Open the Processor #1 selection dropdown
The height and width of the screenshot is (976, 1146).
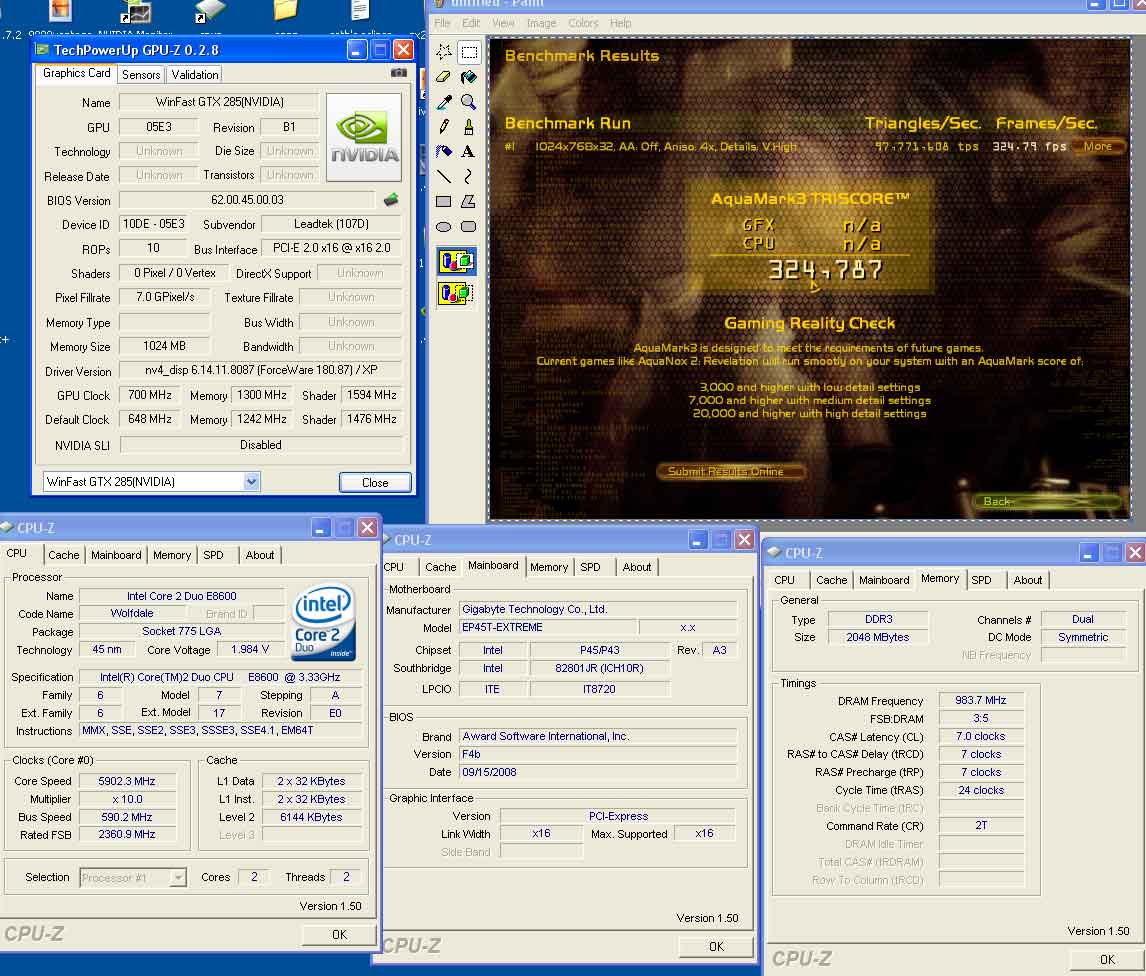[x=178, y=877]
